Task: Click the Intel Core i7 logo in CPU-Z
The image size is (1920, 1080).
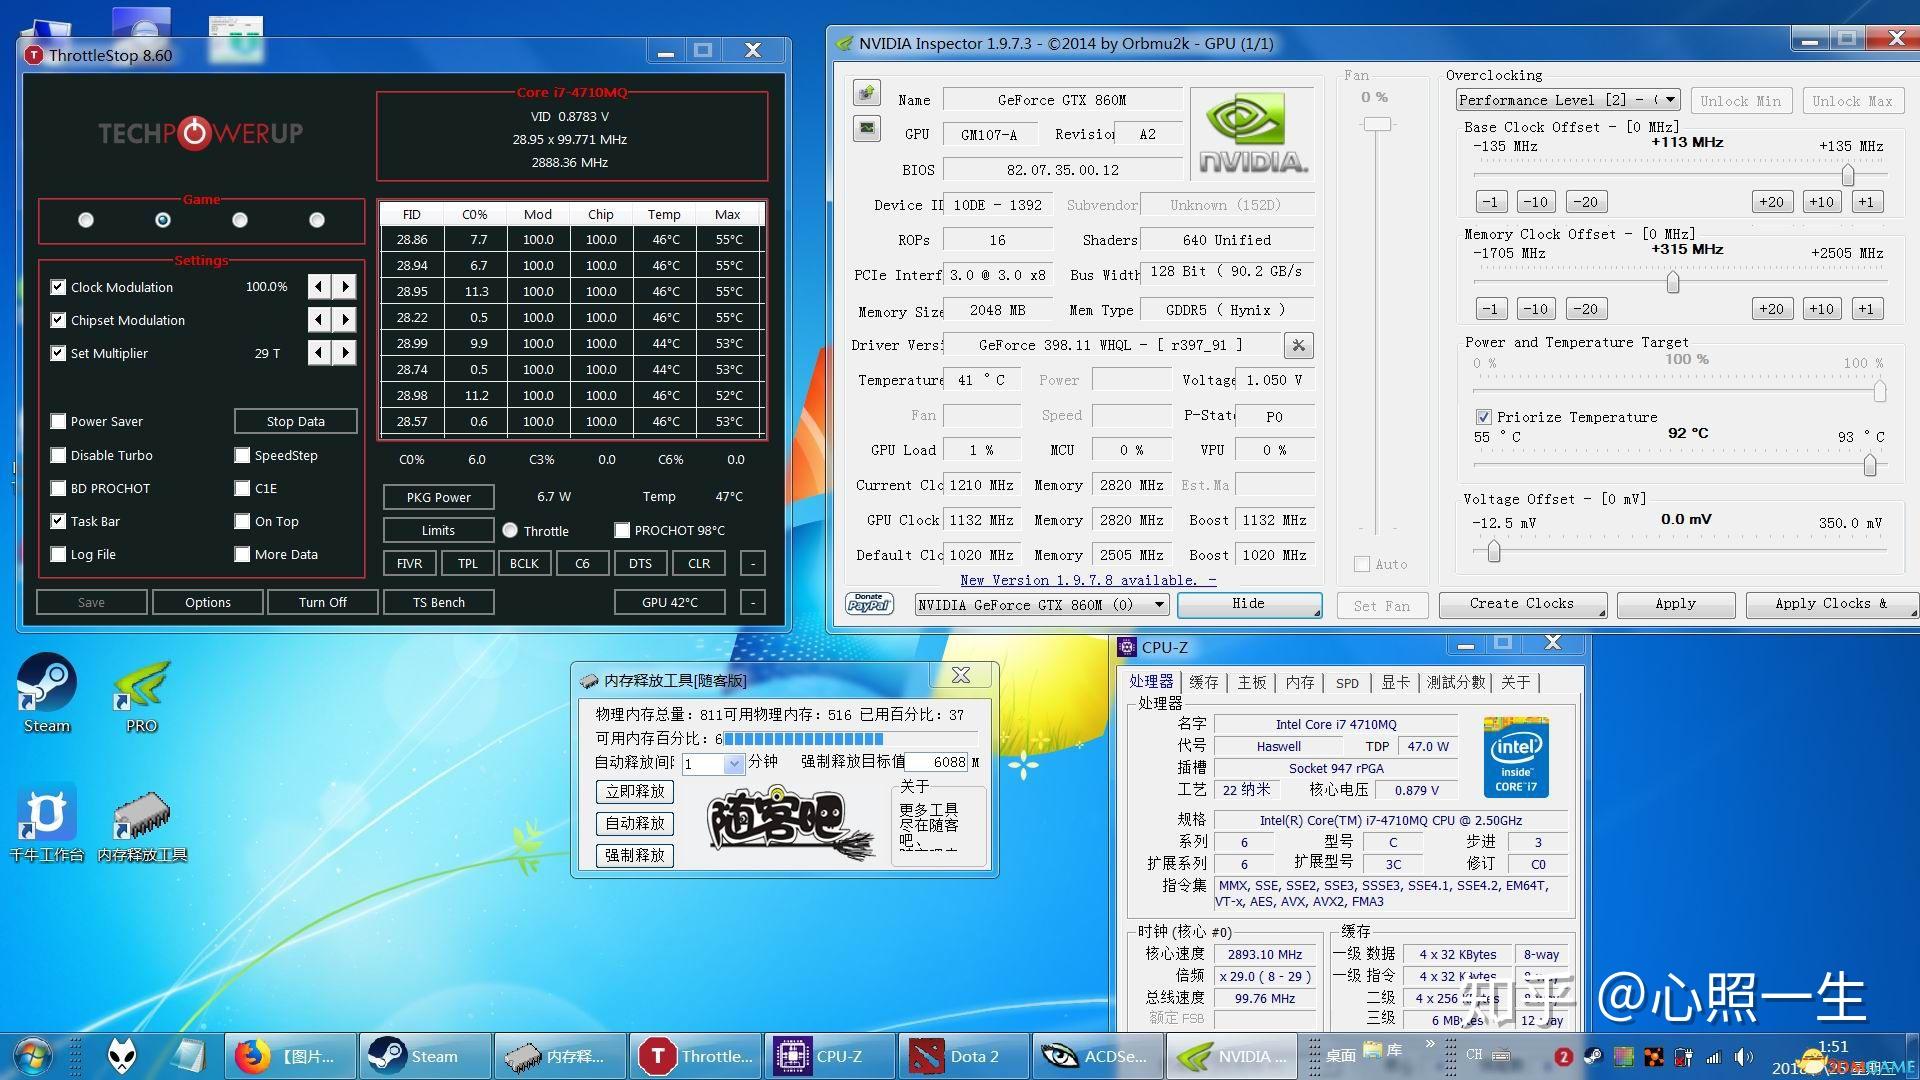Action: pyautogui.click(x=1516, y=757)
